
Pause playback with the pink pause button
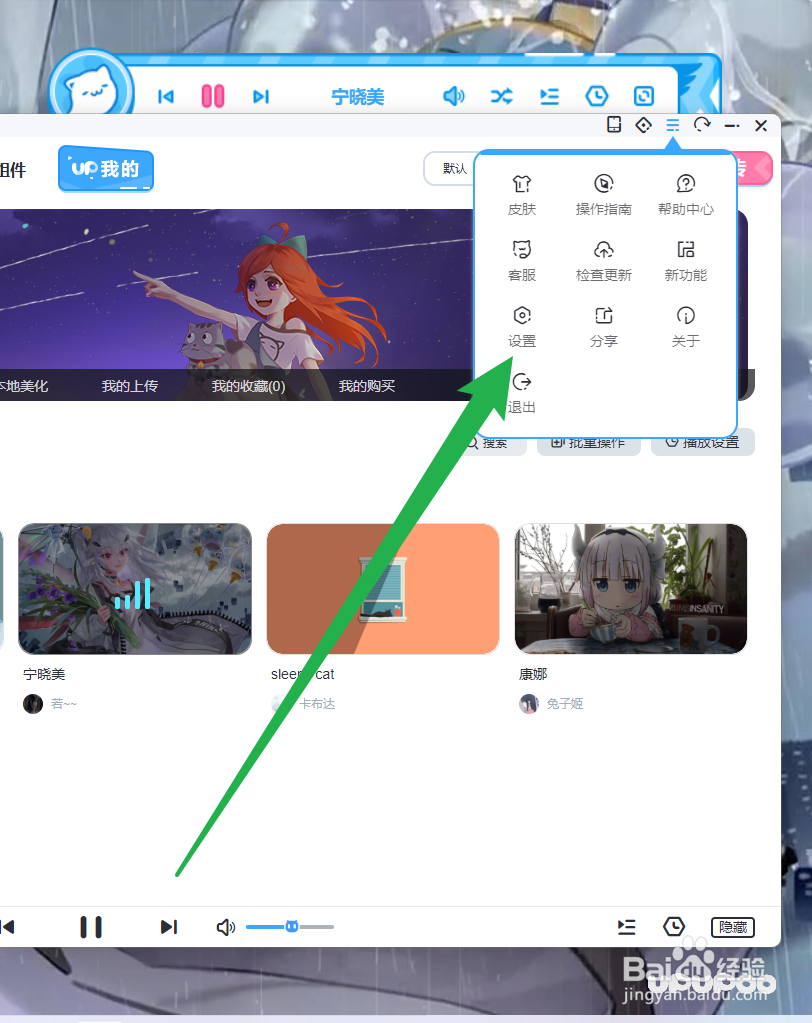coord(213,96)
